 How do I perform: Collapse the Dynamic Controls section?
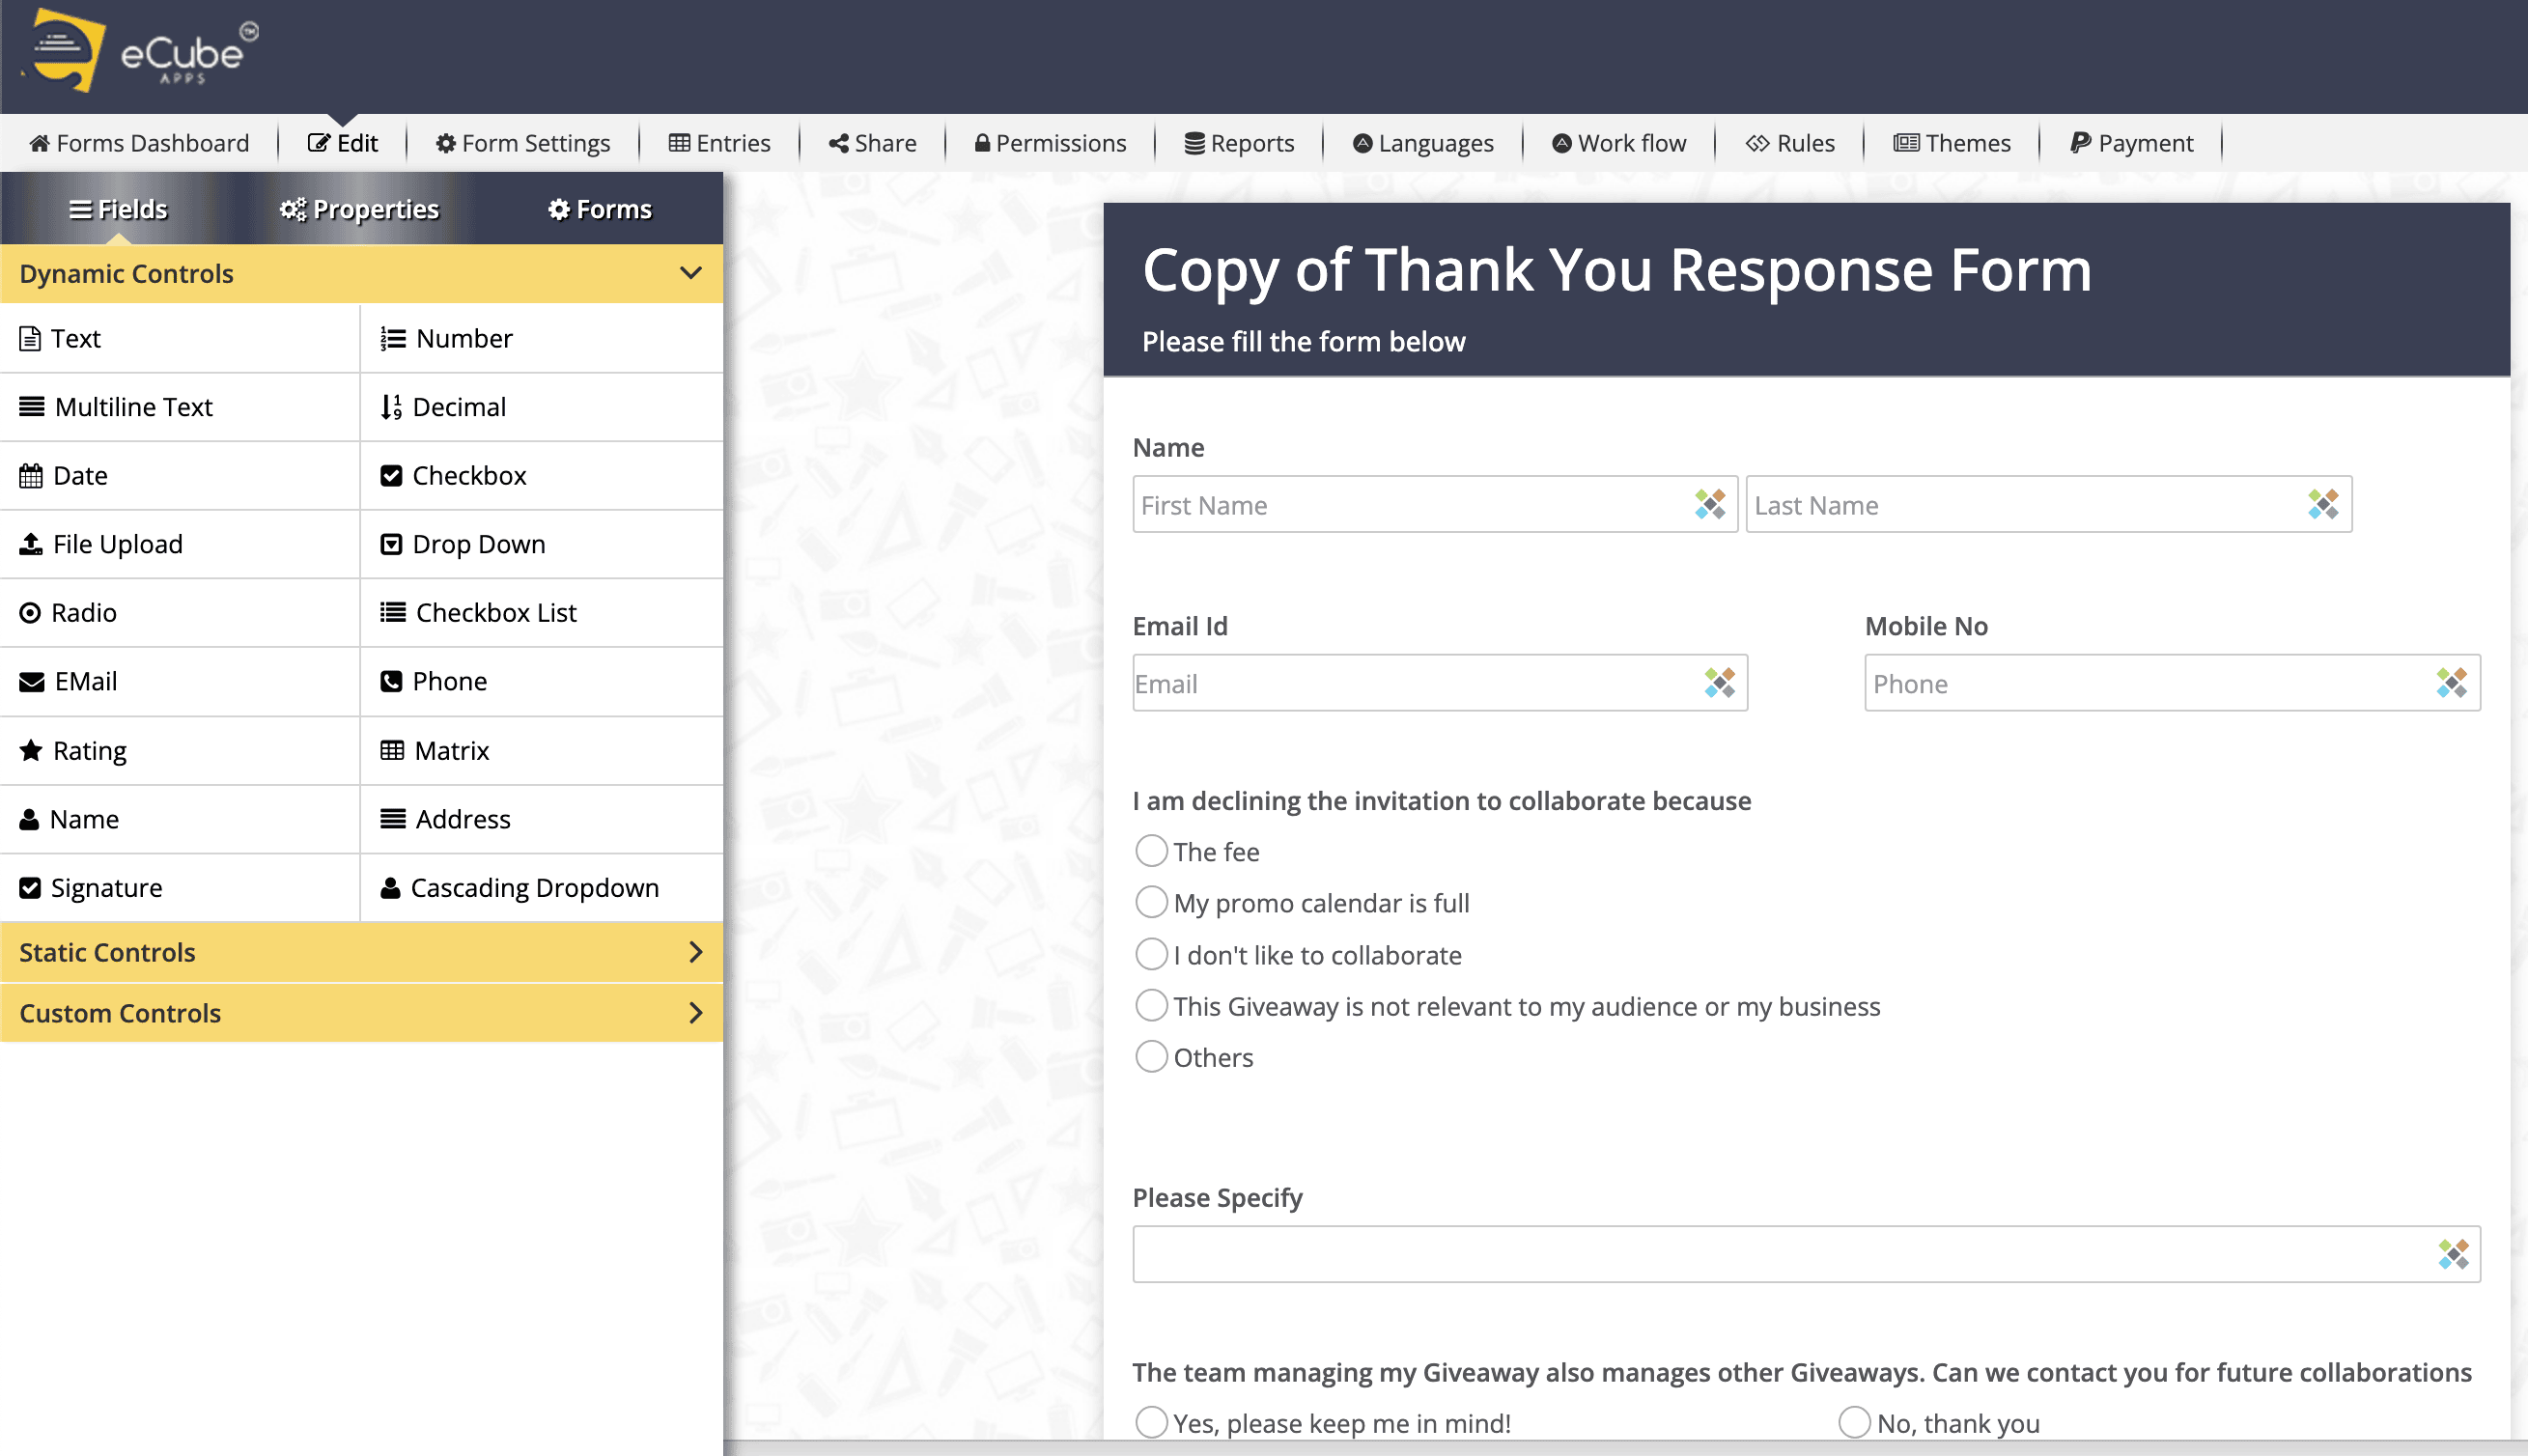coord(690,273)
